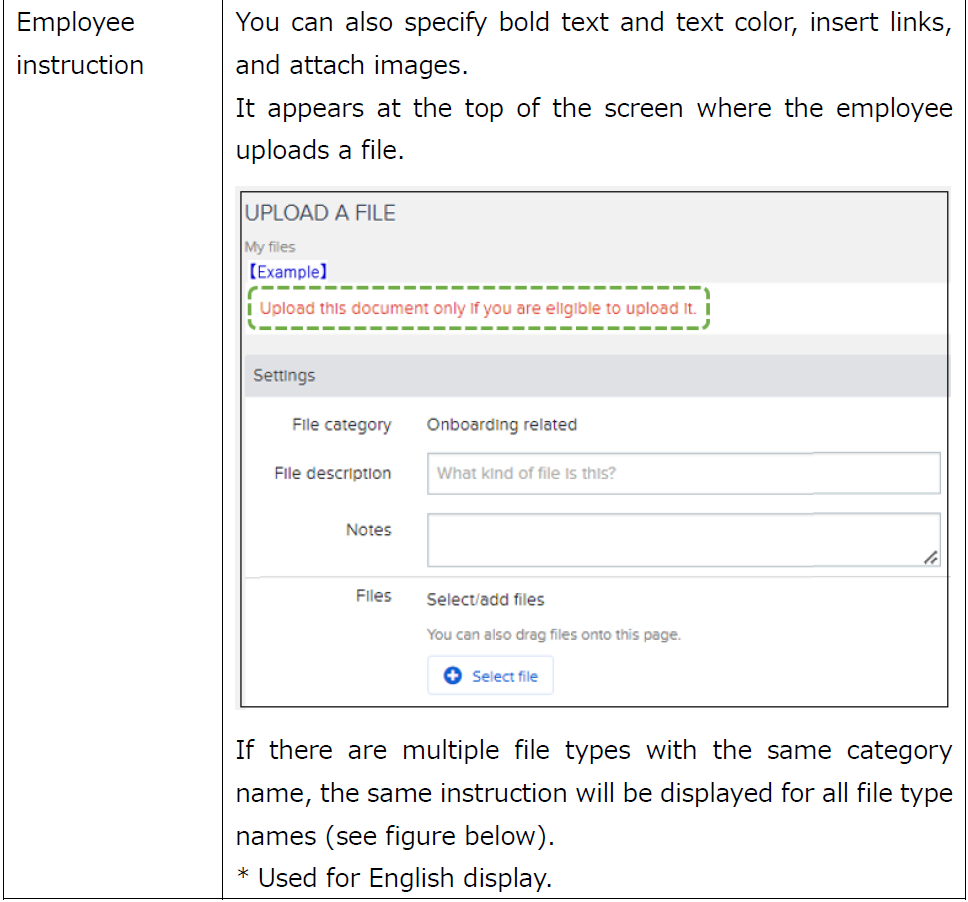Click the Files label
Image resolution: width=968 pixels, height=902 pixels.
[x=373, y=596]
